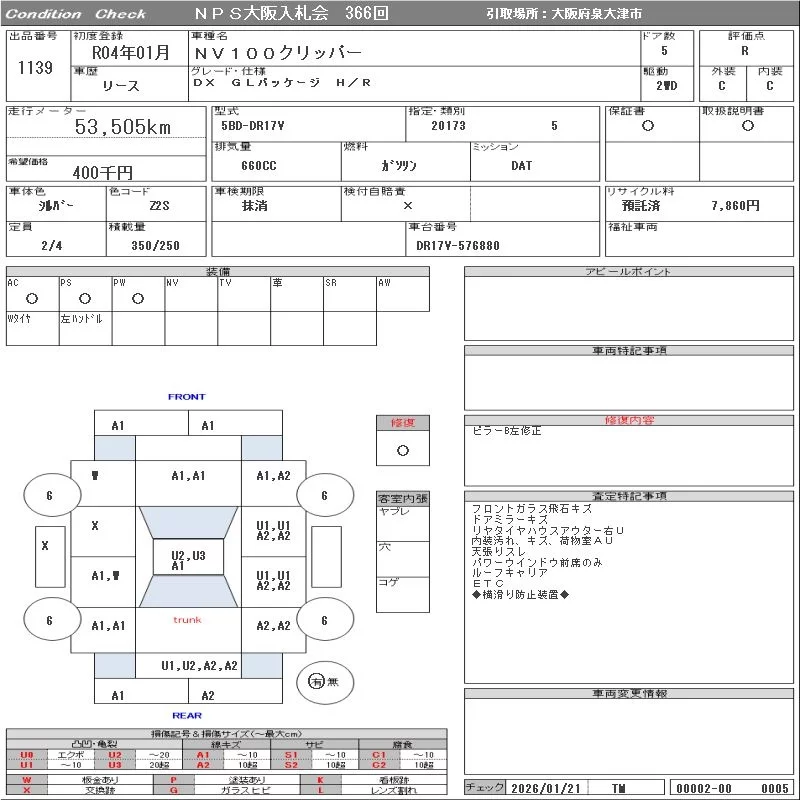The width and height of the screenshot is (800, 800).
Task: Select note 'パワーウインドウ前席のみ'
Action: pyautogui.click(x=537, y=562)
